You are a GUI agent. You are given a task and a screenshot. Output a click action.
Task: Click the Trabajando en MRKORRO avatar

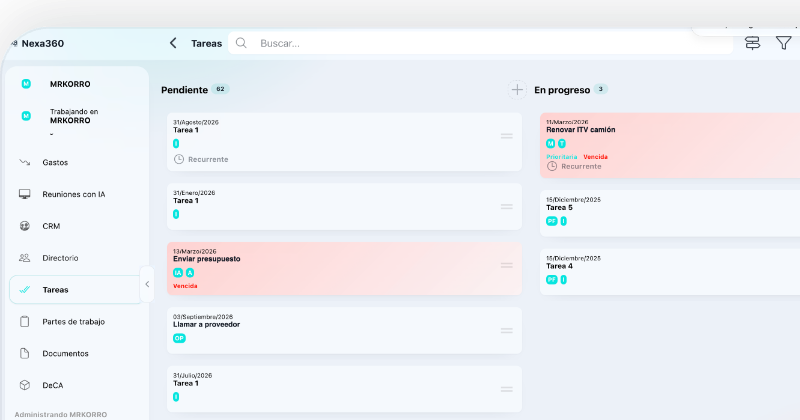point(26,116)
